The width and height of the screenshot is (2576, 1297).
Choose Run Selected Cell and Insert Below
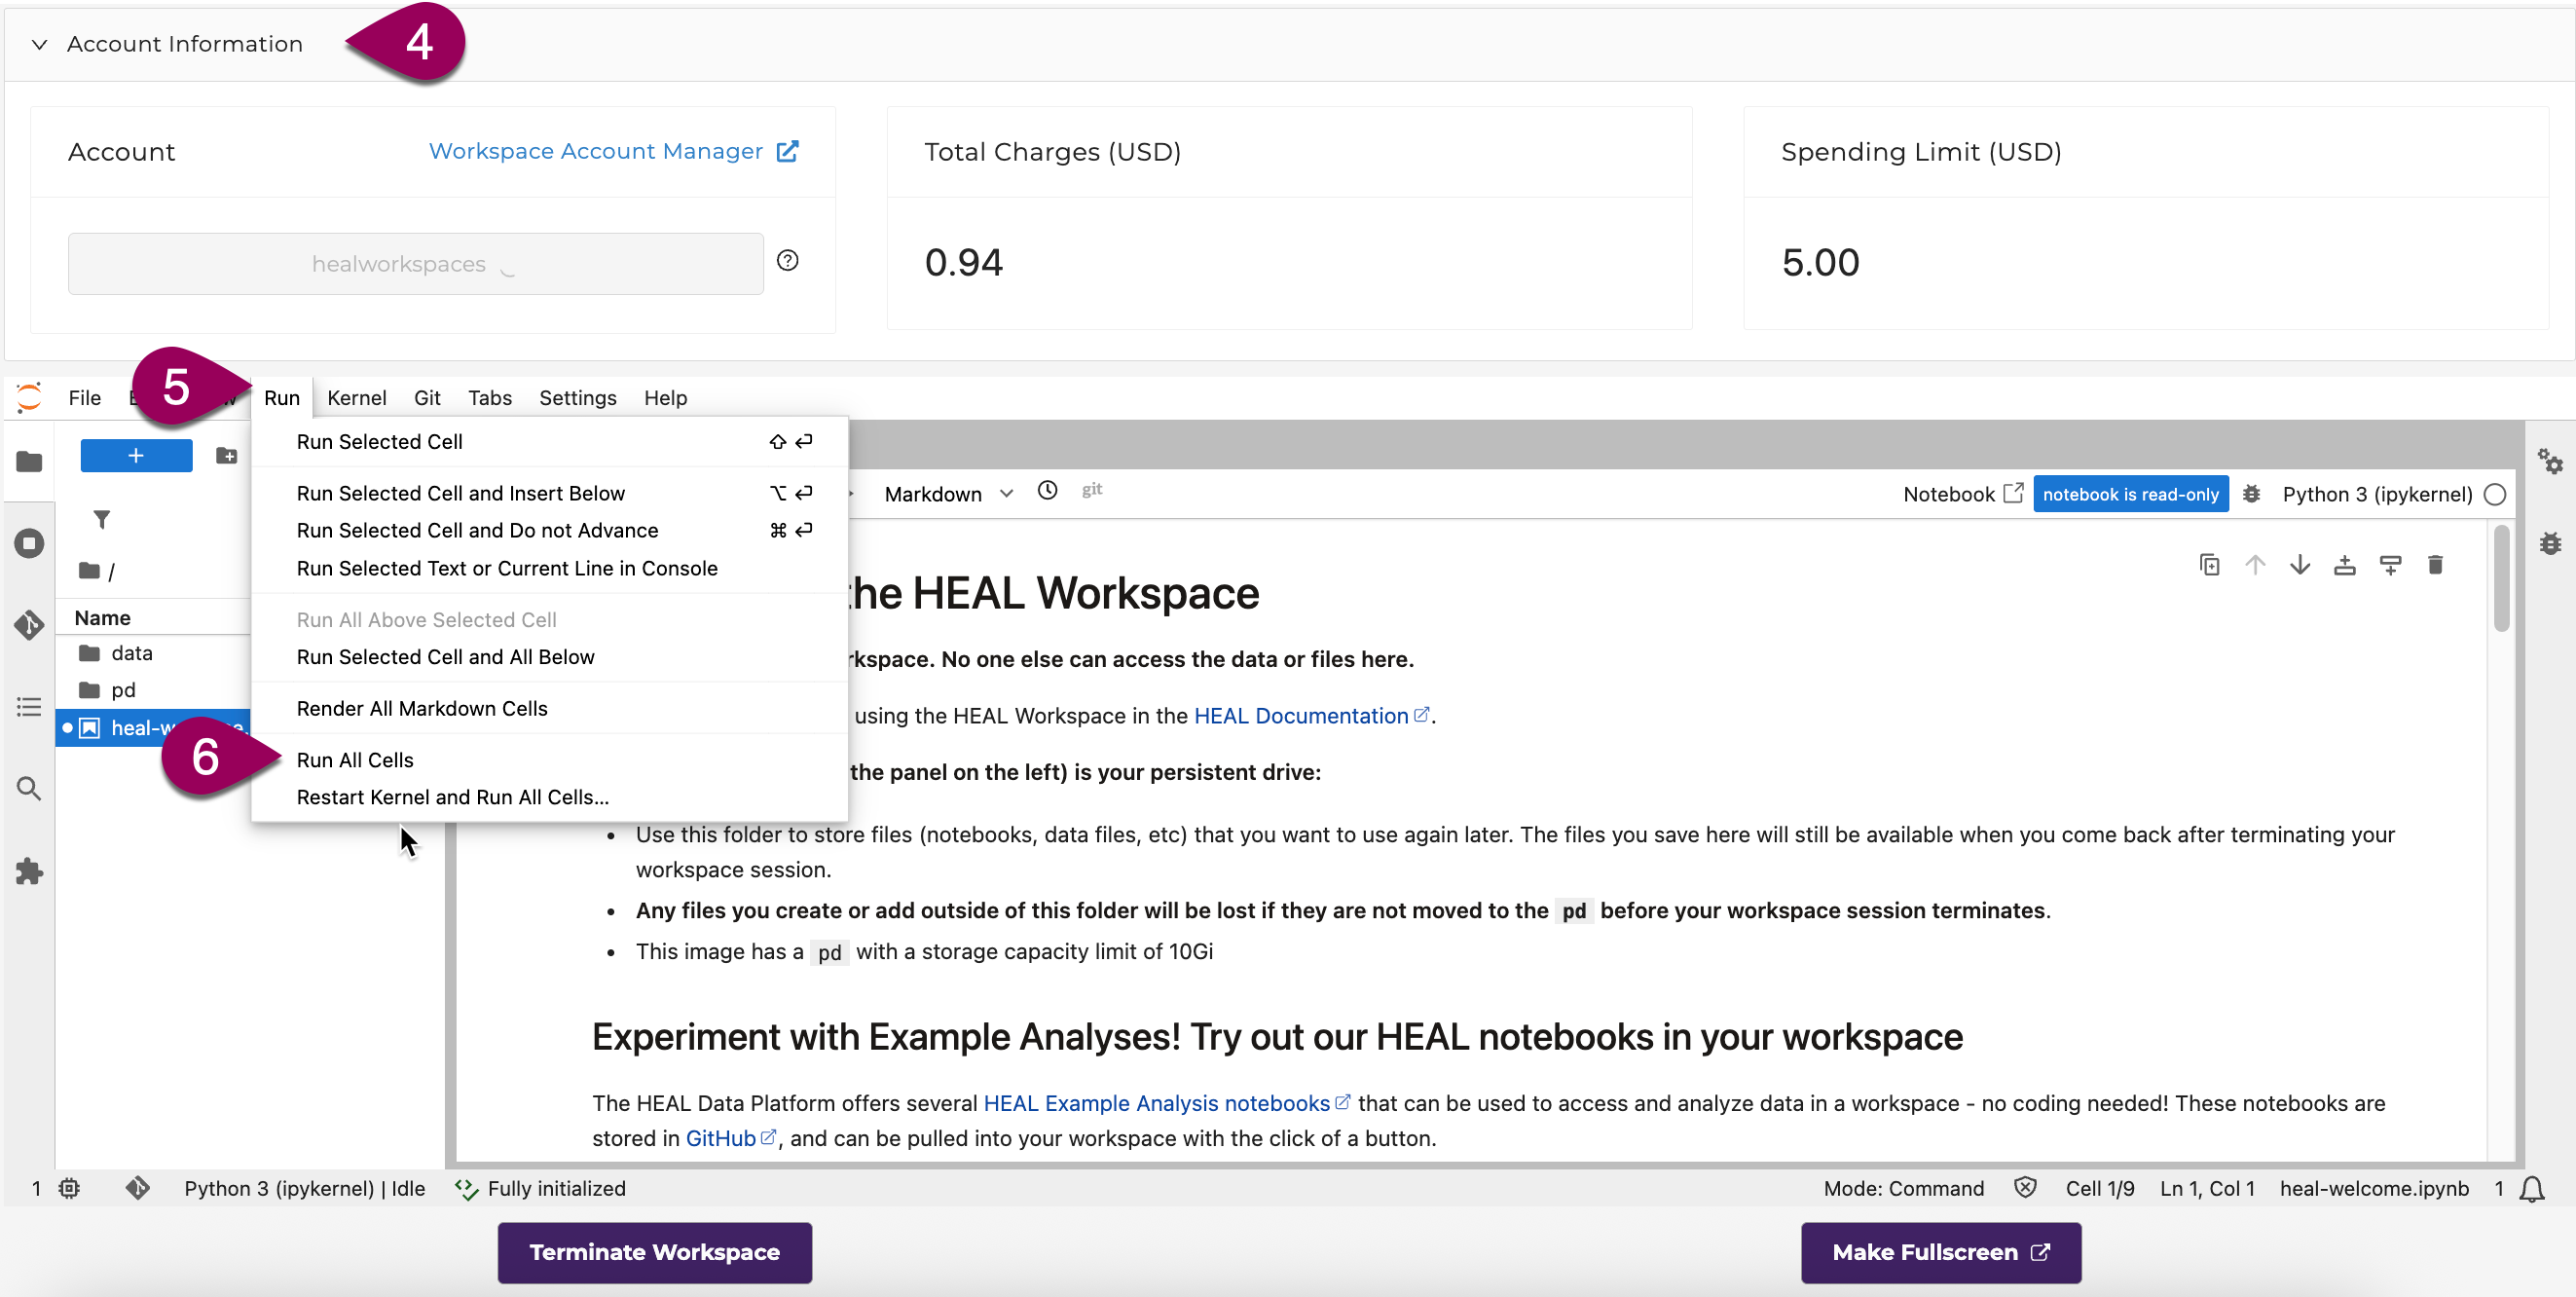pos(550,493)
